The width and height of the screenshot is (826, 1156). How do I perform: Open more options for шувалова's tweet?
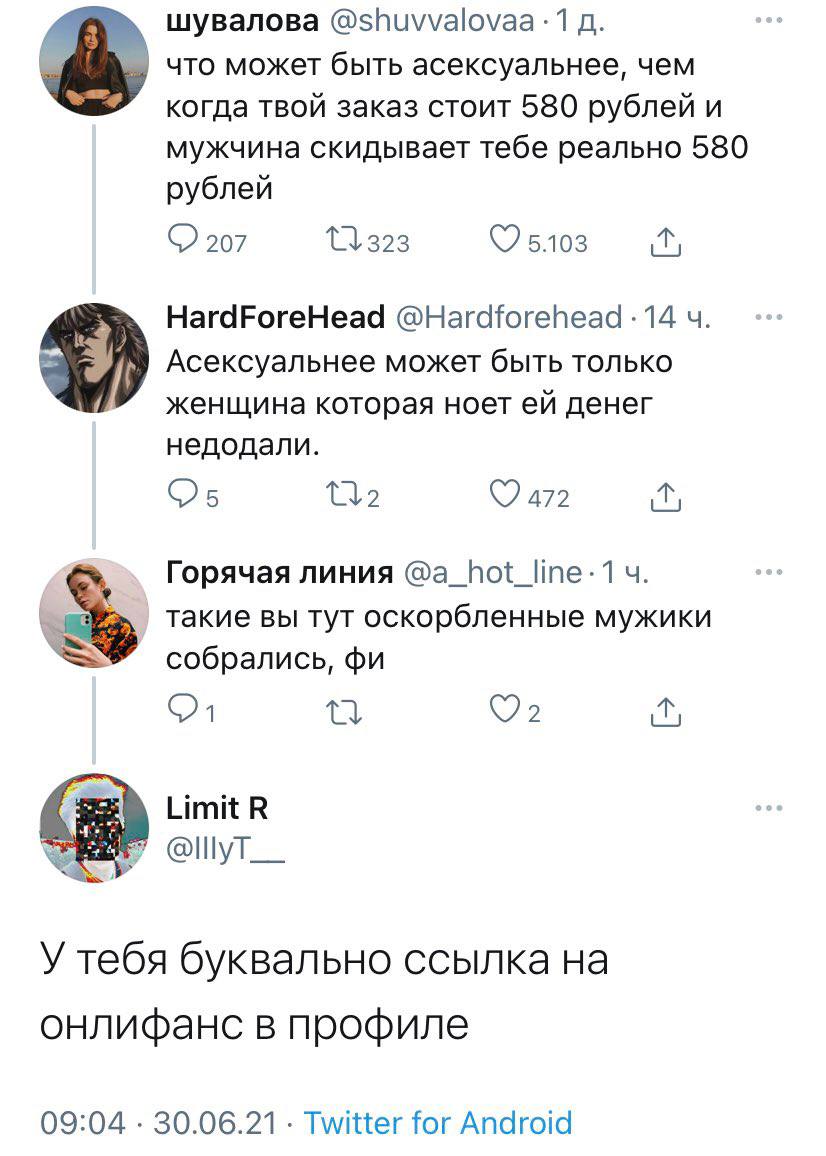point(768,21)
